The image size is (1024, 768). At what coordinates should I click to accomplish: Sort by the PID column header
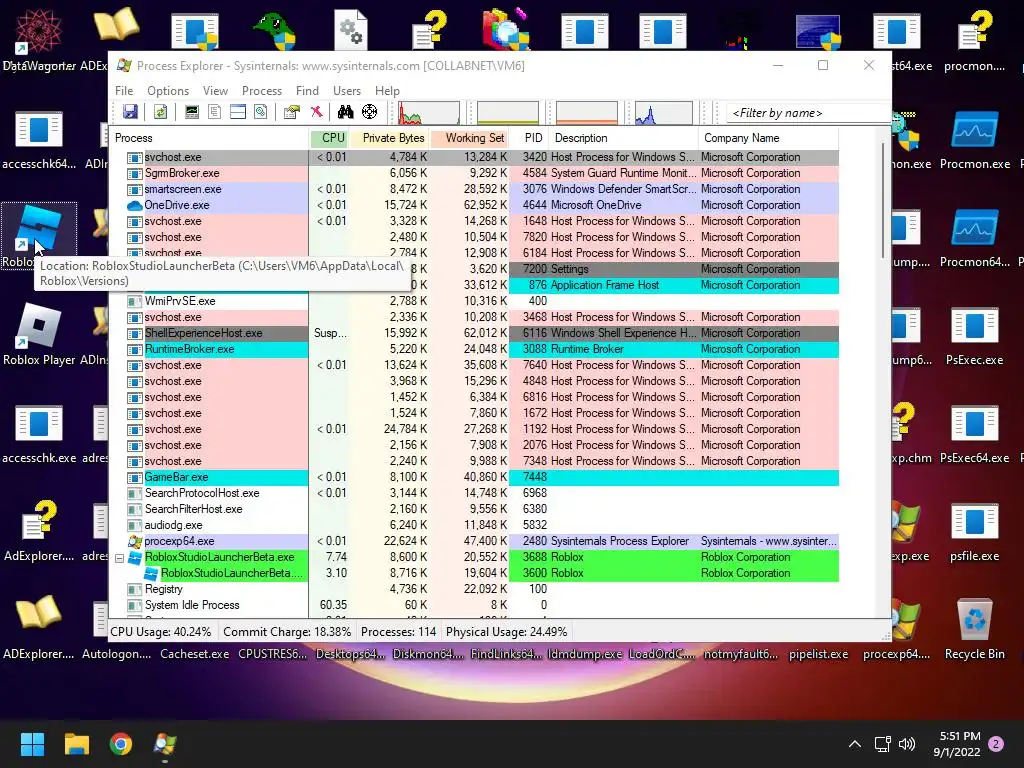point(529,138)
